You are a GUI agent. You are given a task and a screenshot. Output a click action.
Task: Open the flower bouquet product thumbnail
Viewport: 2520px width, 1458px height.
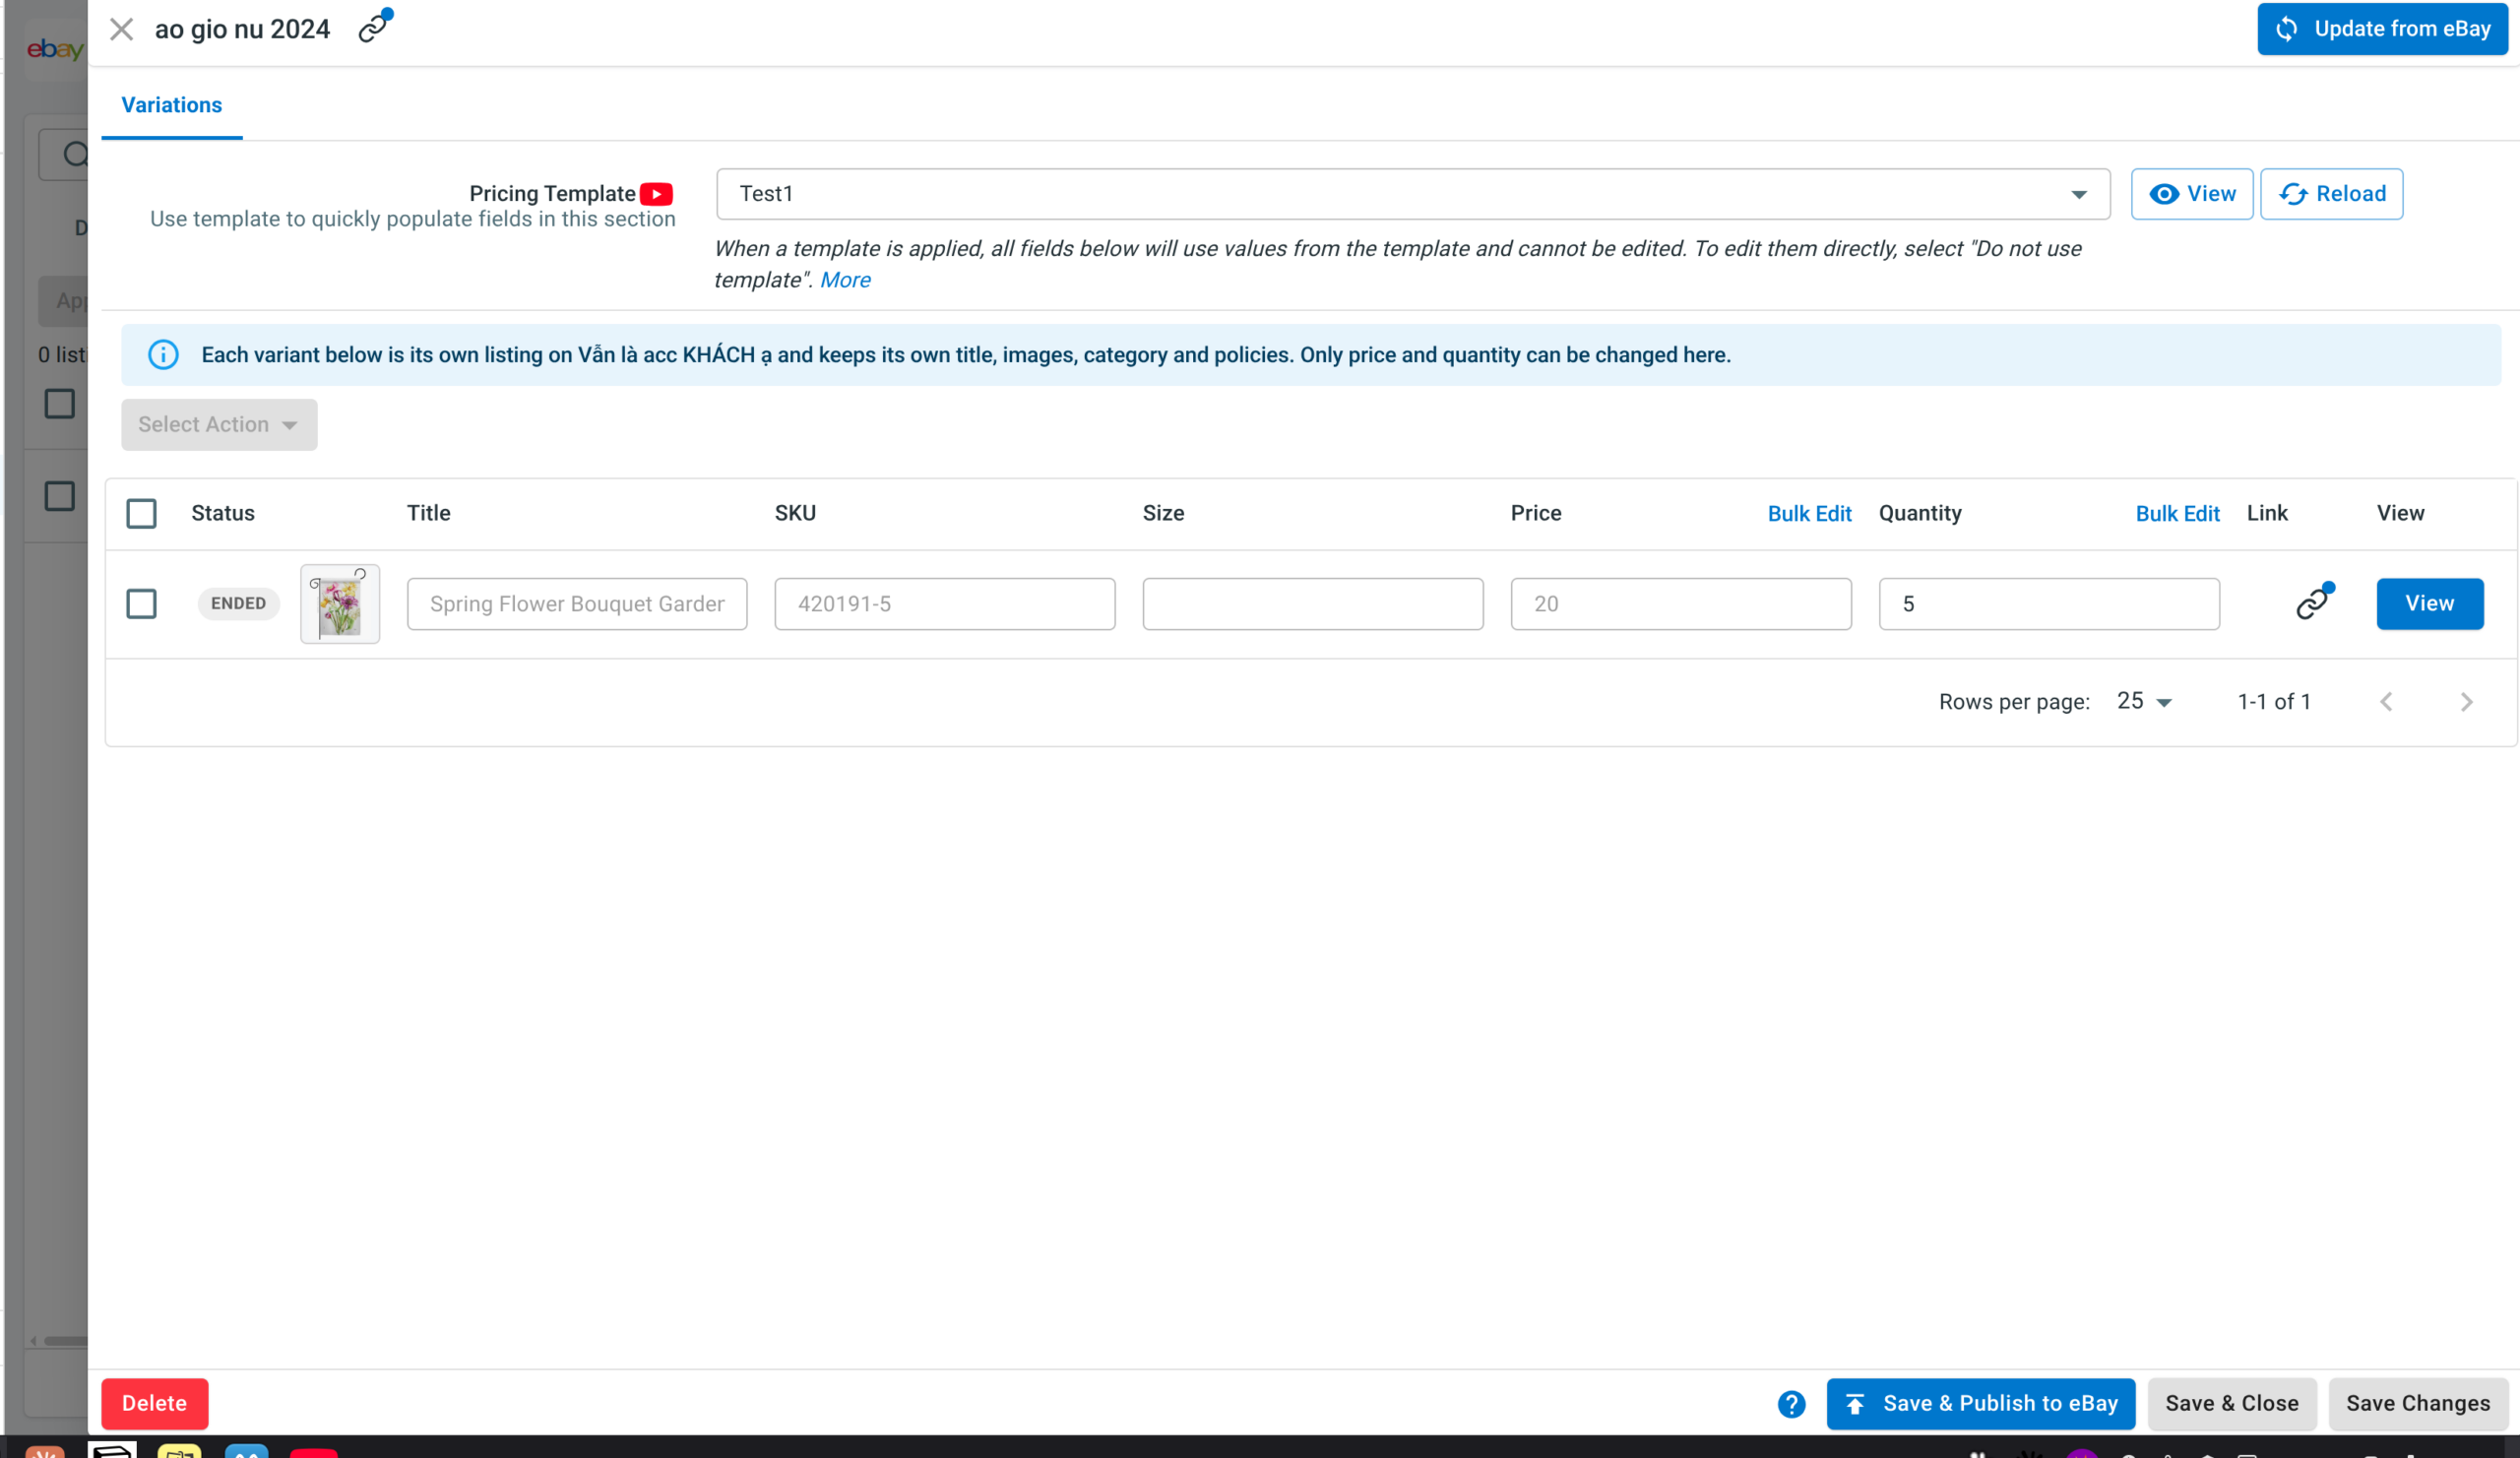(340, 604)
